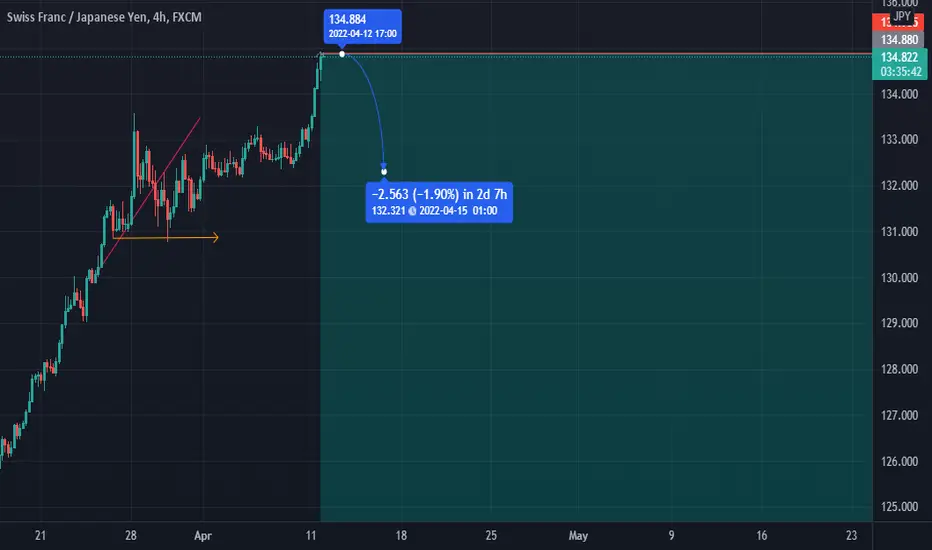Click the 2022-04-12 17:00 date text in callout
Image resolution: width=932 pixels, height=550 pixels.
pyautogui.click(x=363, y=34)
